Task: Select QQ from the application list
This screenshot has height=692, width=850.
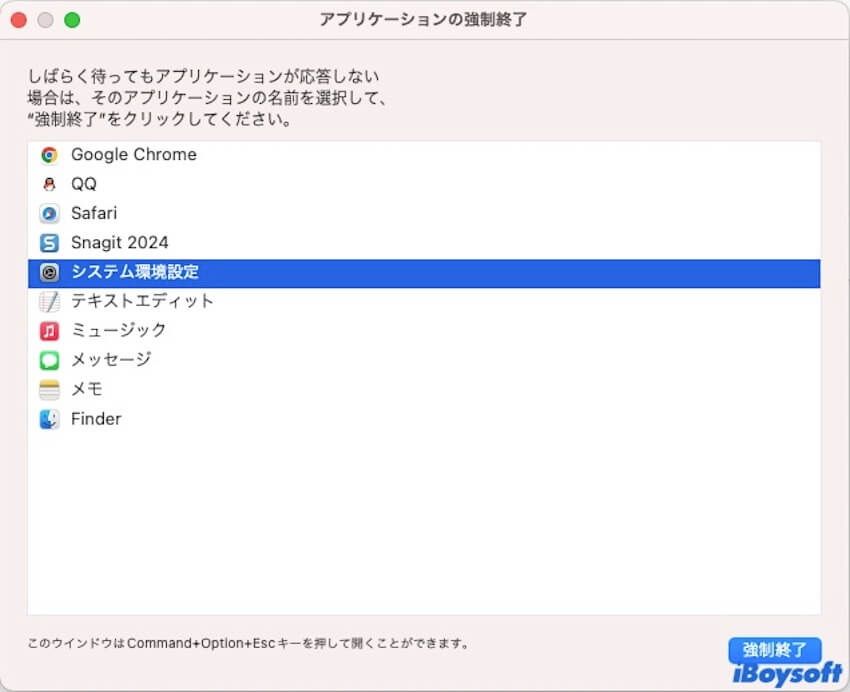Action: (84, 184)
